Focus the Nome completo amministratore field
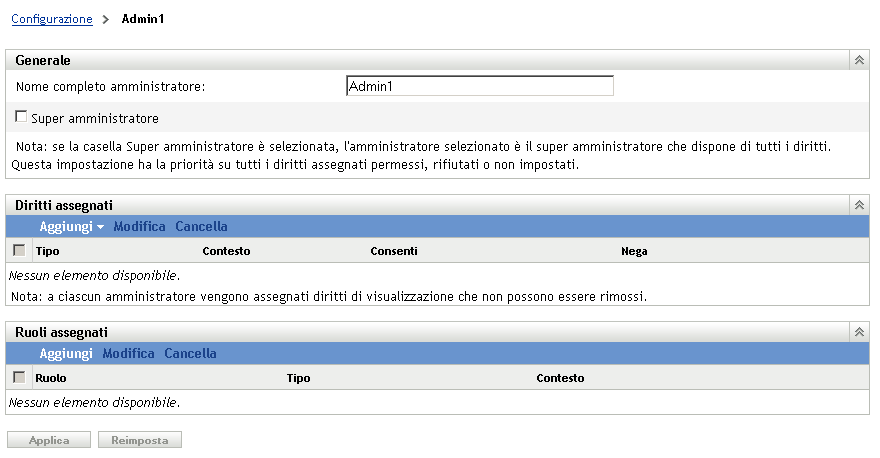The height and width of the screenshot is (458, 880). 479,87
